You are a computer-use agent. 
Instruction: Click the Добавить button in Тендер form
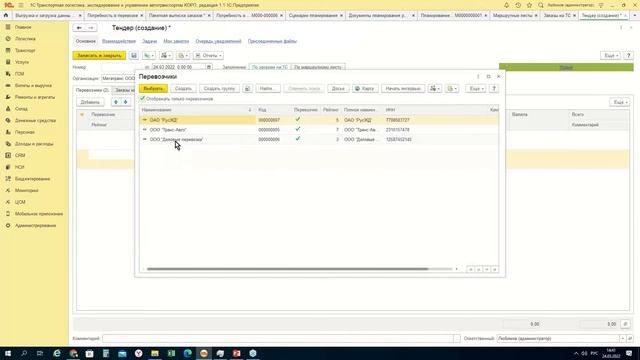click(90, 102)
